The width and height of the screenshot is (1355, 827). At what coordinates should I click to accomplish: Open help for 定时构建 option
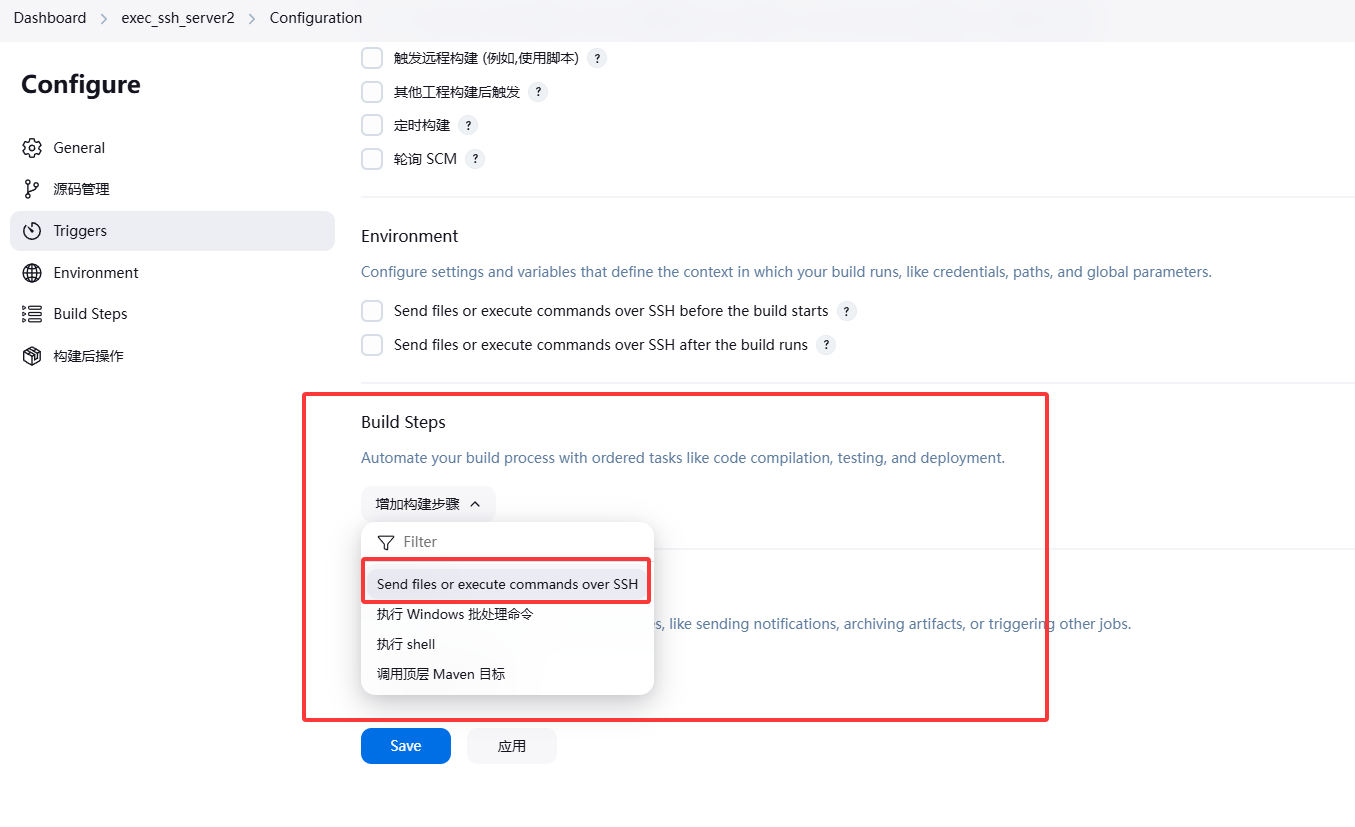(468, 126)
